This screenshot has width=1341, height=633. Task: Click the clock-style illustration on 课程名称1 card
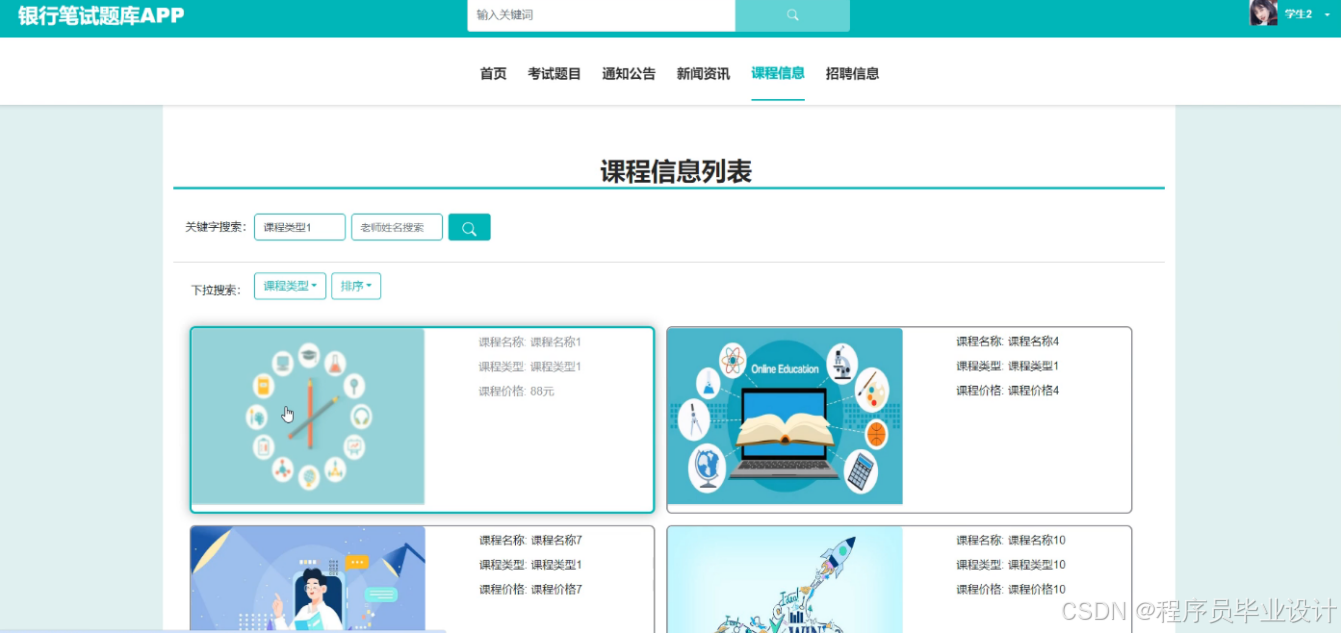(307, 417)
